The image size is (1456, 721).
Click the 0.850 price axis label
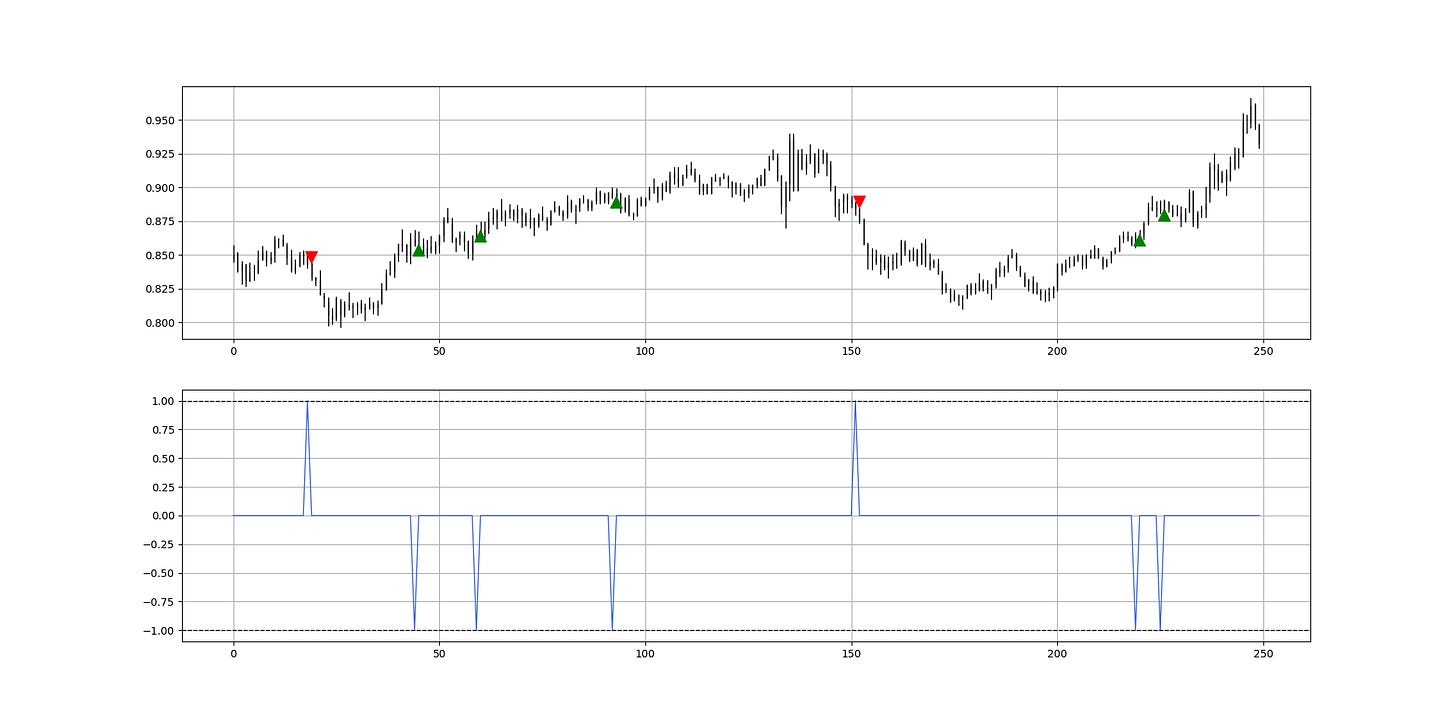point(159,255)
